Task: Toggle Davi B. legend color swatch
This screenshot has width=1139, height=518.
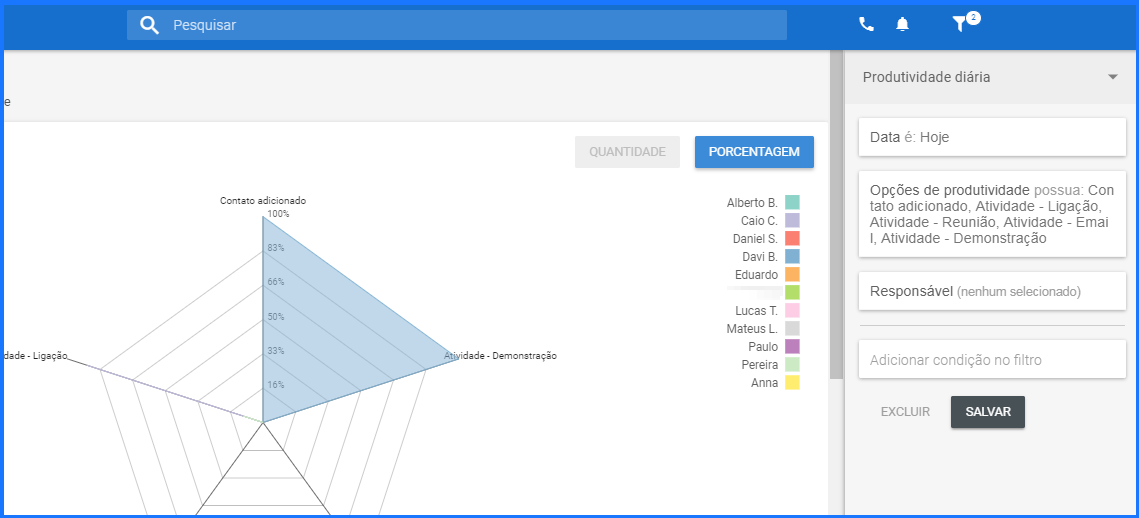Action: (x=793, y=256)
